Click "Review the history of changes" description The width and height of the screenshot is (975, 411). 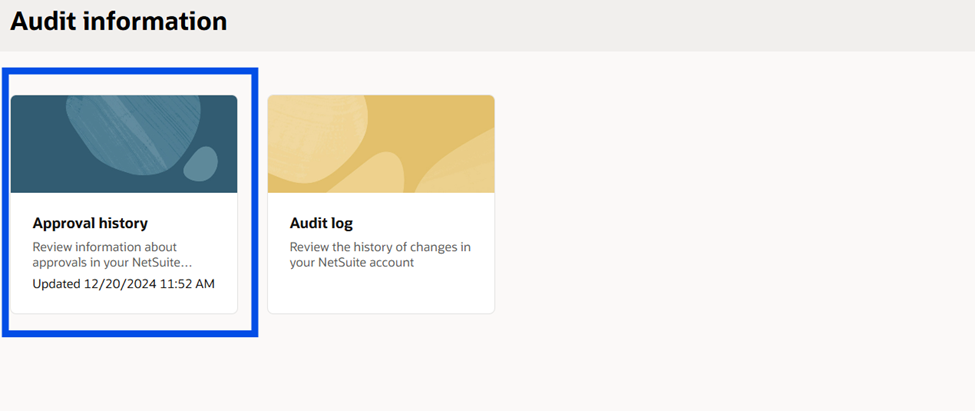pyautogui.click(x=380, y=255)
